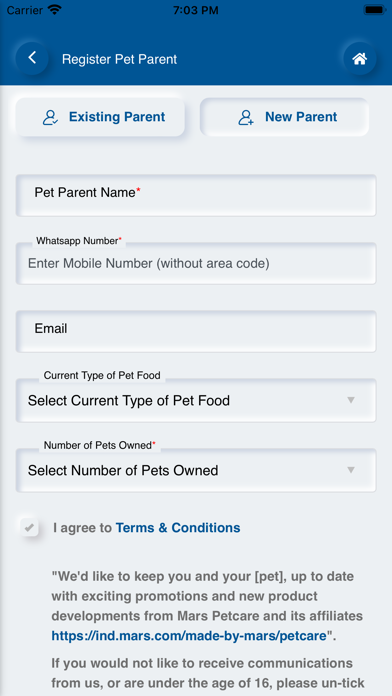Image resolution: width=392 pixels, height=696 pixels.
Task: Open the Terms & Conditions link
Action: [178, 528]
